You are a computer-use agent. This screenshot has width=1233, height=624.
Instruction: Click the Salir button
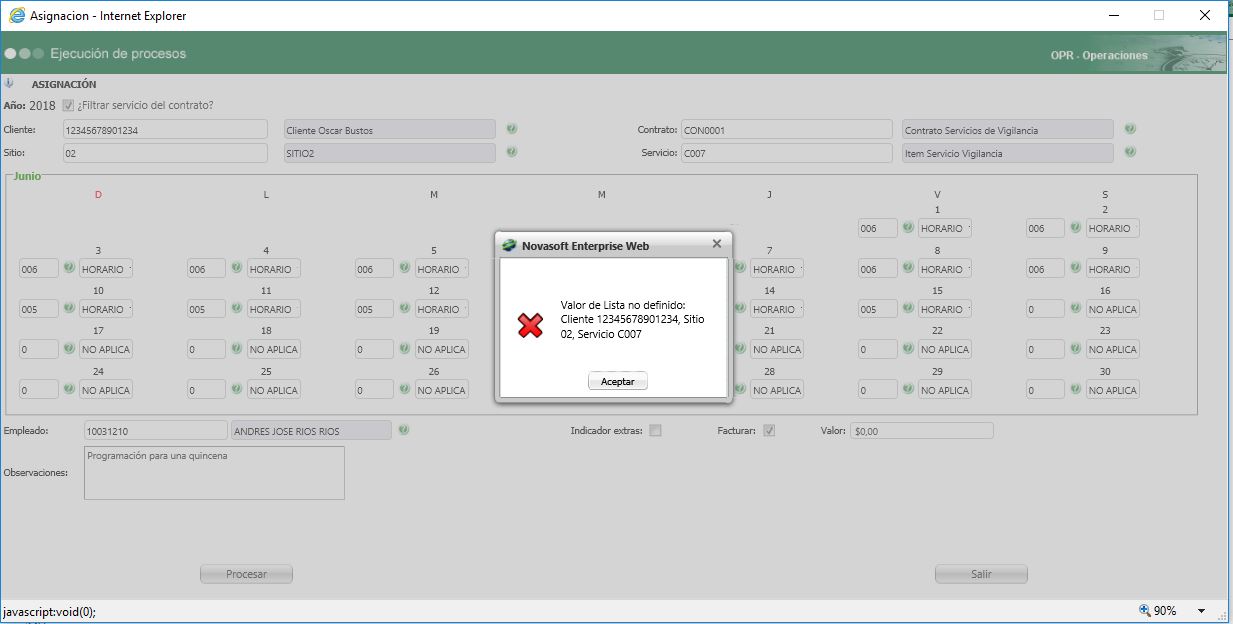pyautogui.click(x=981, y=574)
